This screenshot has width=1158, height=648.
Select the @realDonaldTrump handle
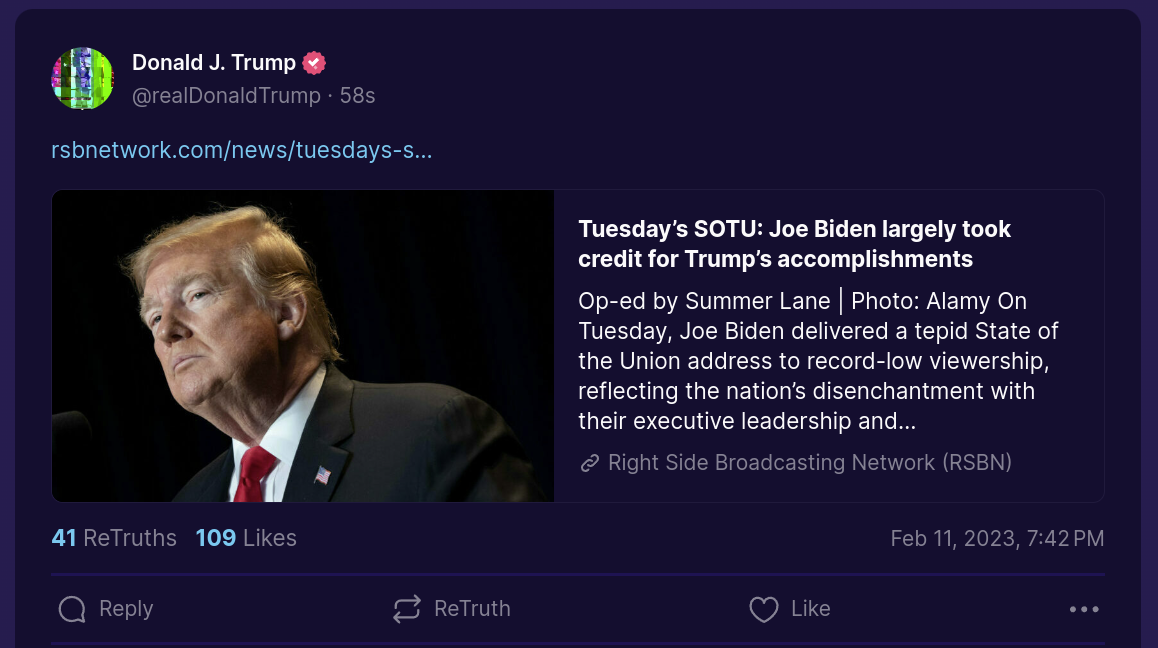tap(226, 96)
